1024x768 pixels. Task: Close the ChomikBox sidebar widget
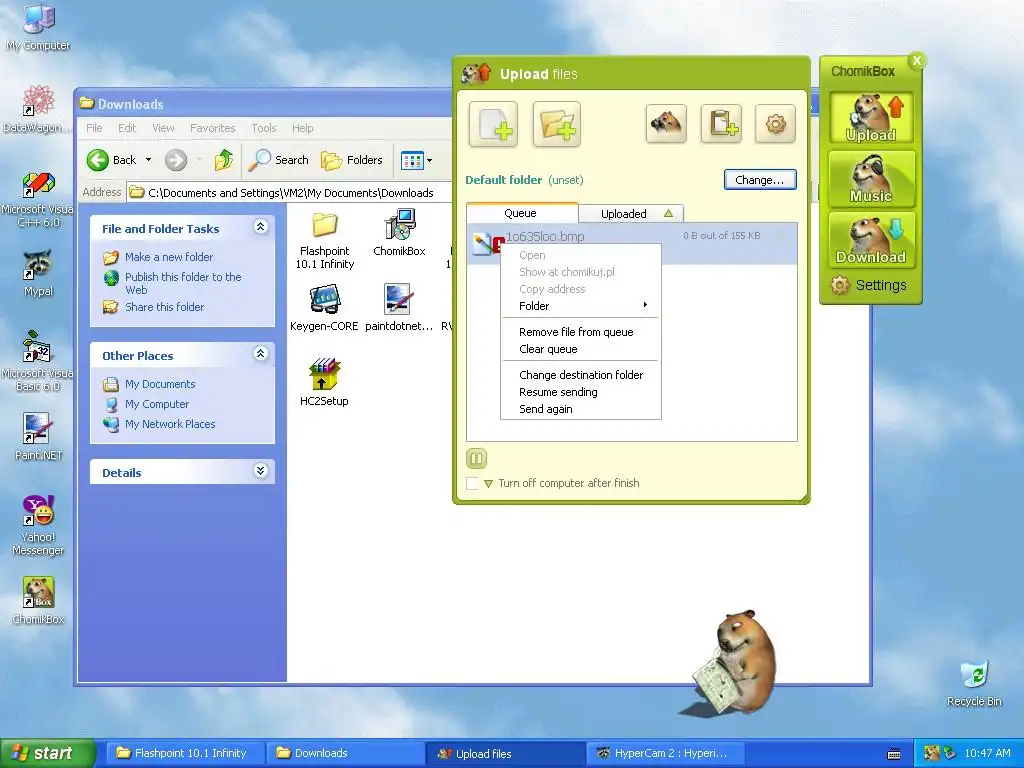coord(917,61)
